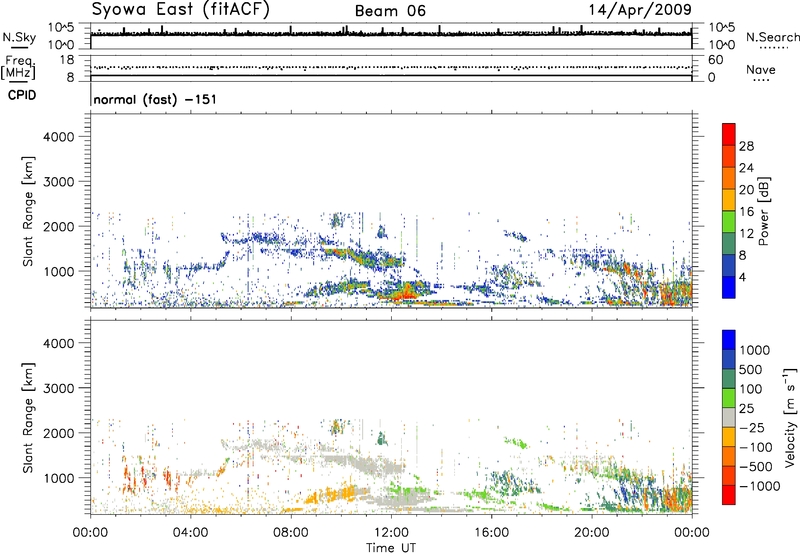The width and height of the screenshot is (800, 554).
Task: Click the velocity colorbar segment between -25 and -100
Action: 729,437
